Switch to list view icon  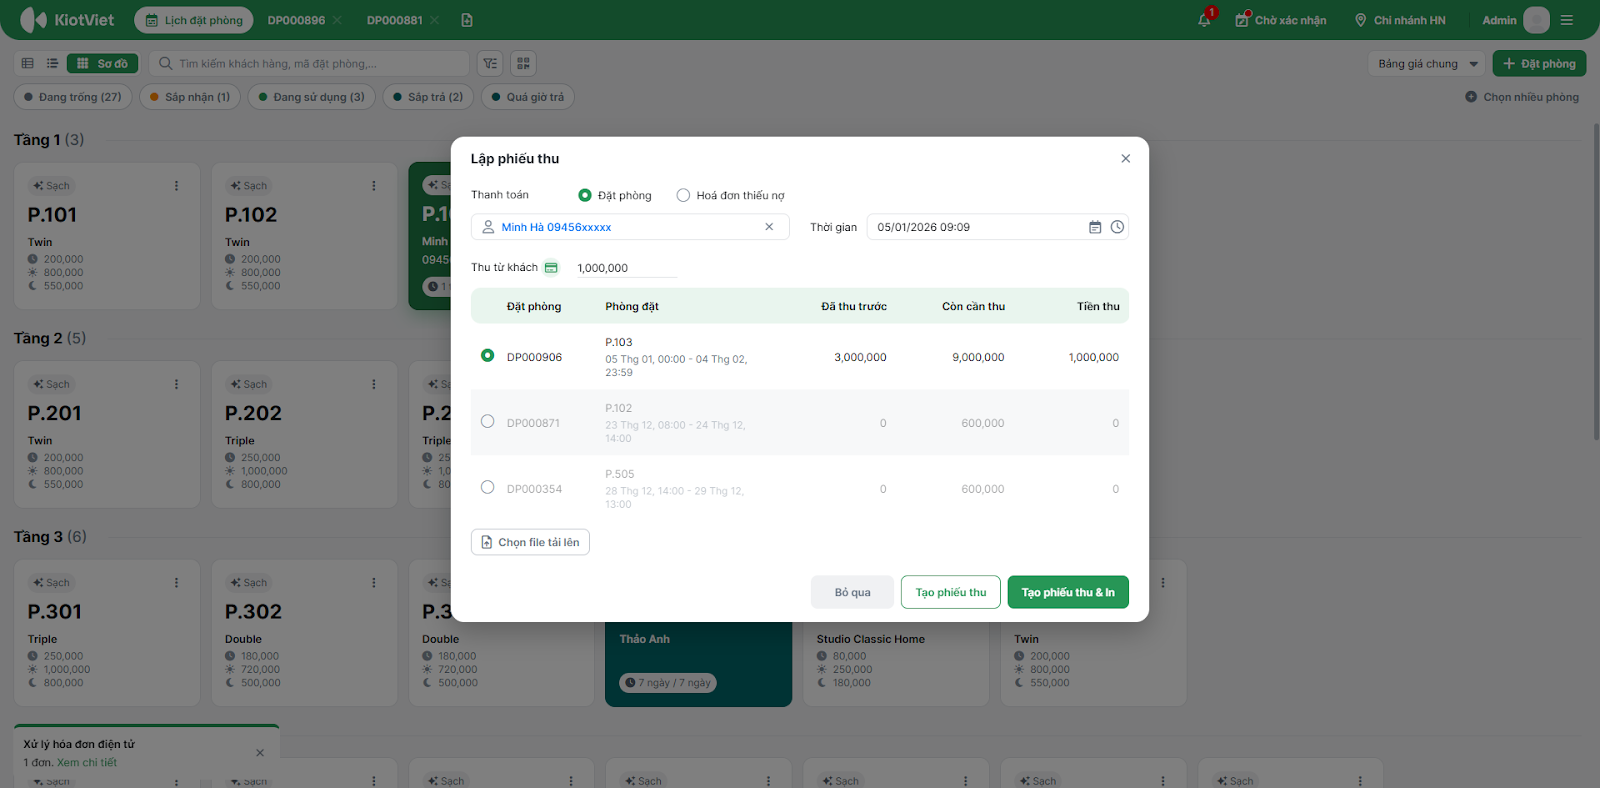pos(52,63)
